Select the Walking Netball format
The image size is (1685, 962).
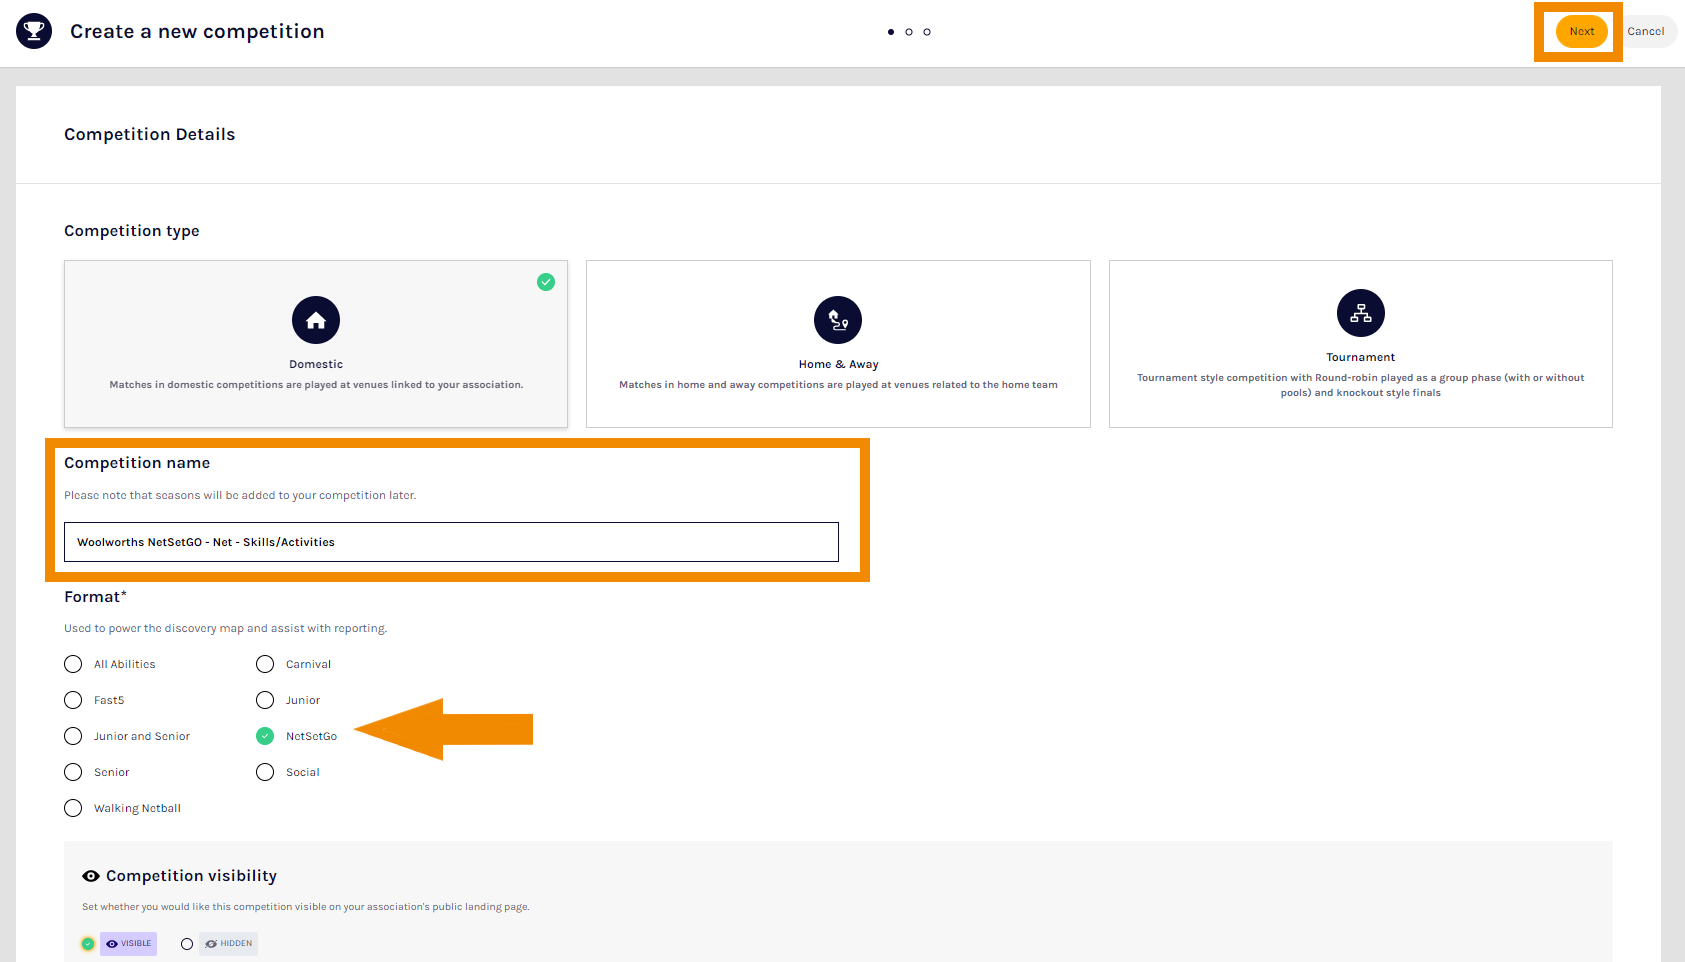(73, 808)
